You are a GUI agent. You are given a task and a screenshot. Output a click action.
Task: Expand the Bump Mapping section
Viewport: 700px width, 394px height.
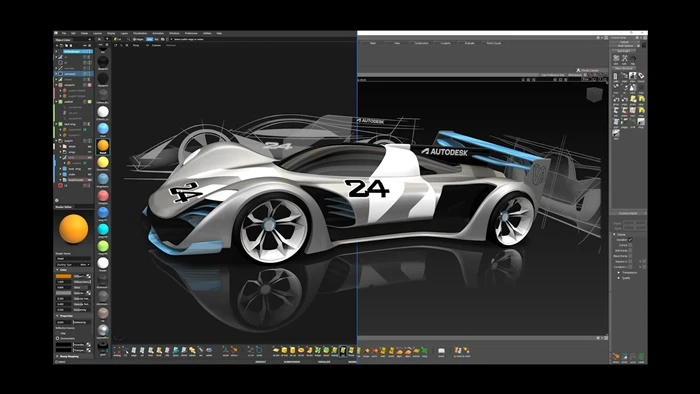57,356
